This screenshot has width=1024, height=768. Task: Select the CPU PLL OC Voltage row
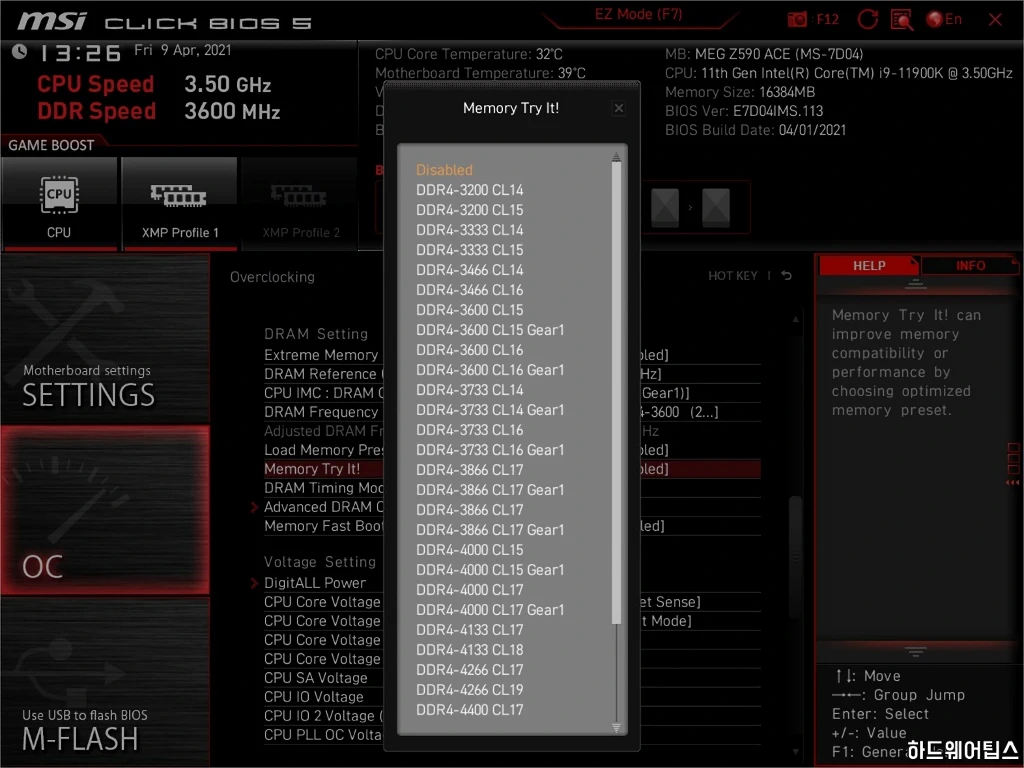coord(512,735)
